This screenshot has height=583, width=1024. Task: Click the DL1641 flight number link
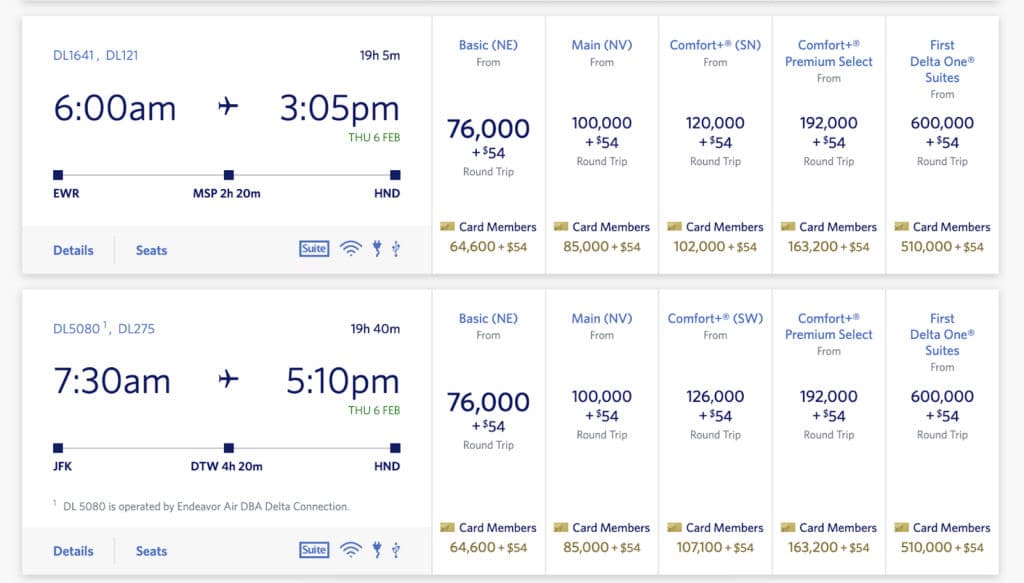click(74, 55)
